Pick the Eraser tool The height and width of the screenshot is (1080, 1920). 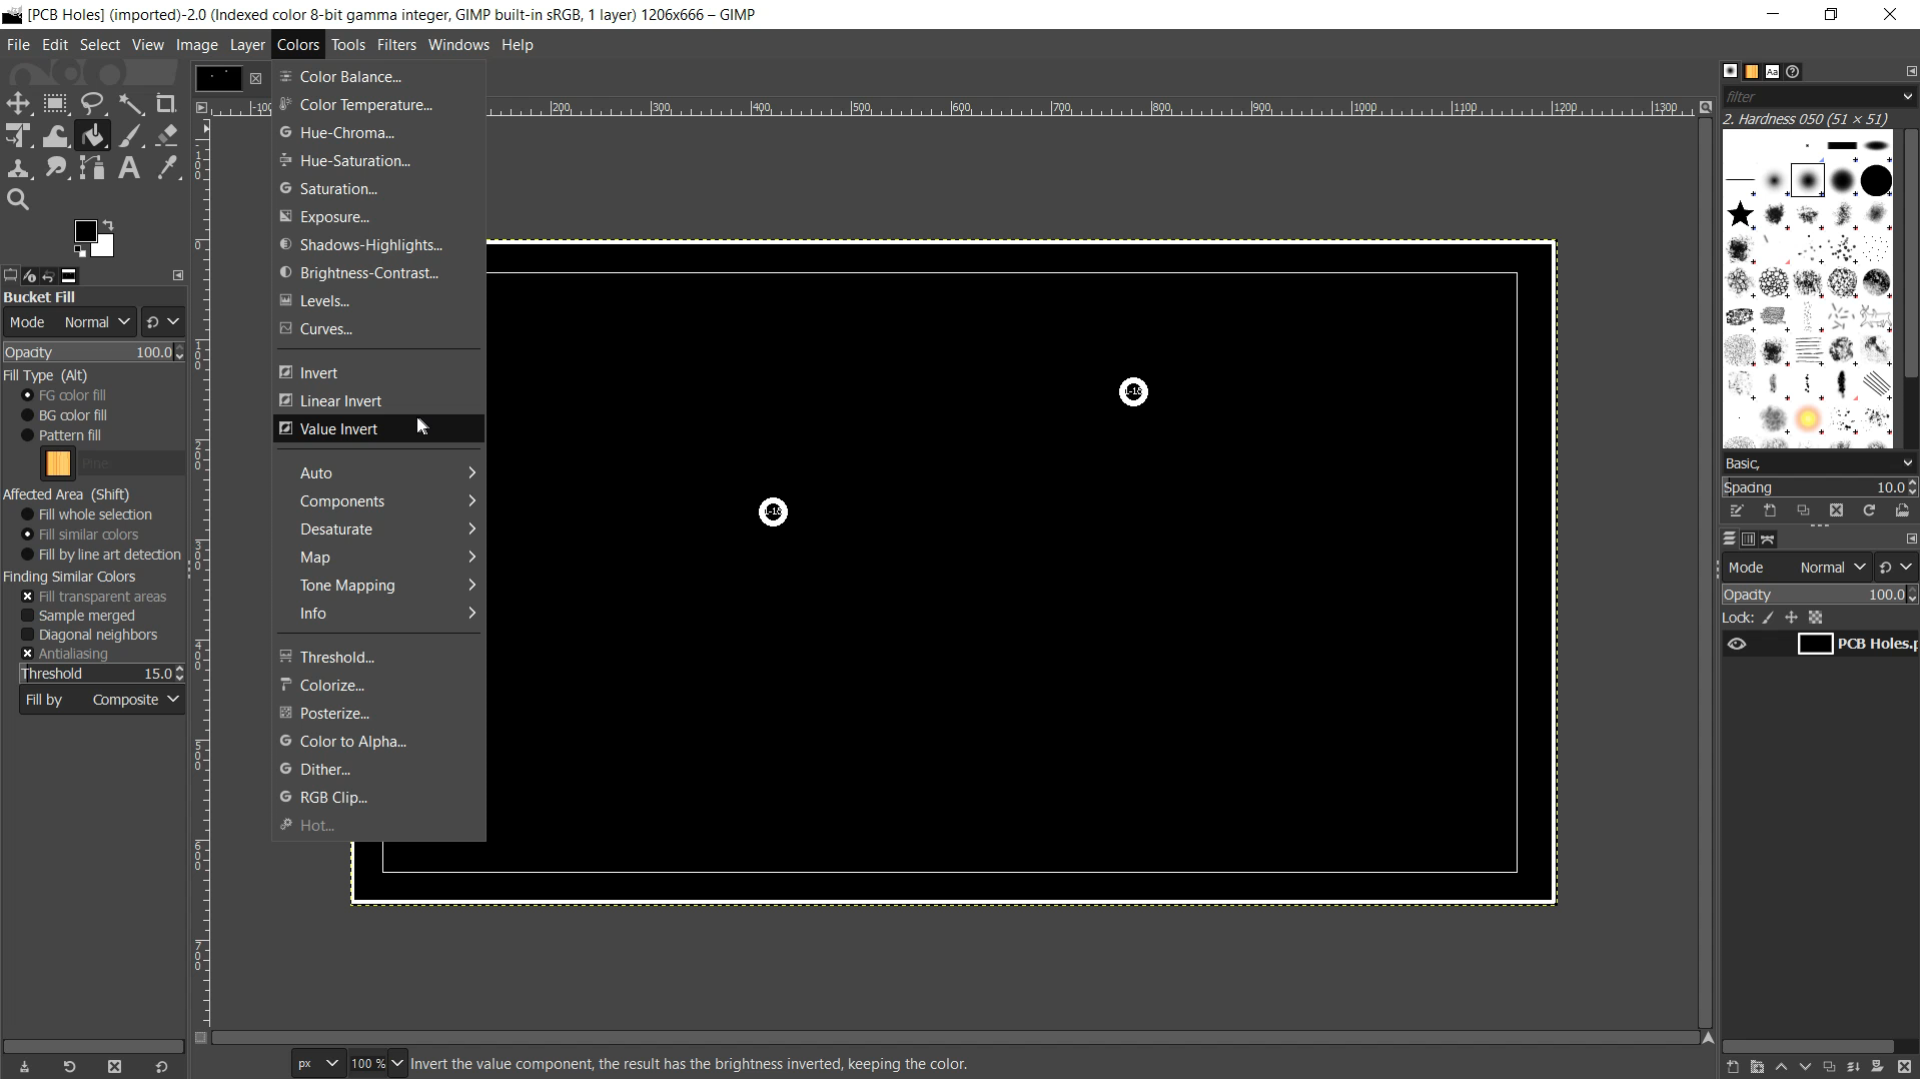click(x=167, y=136)
